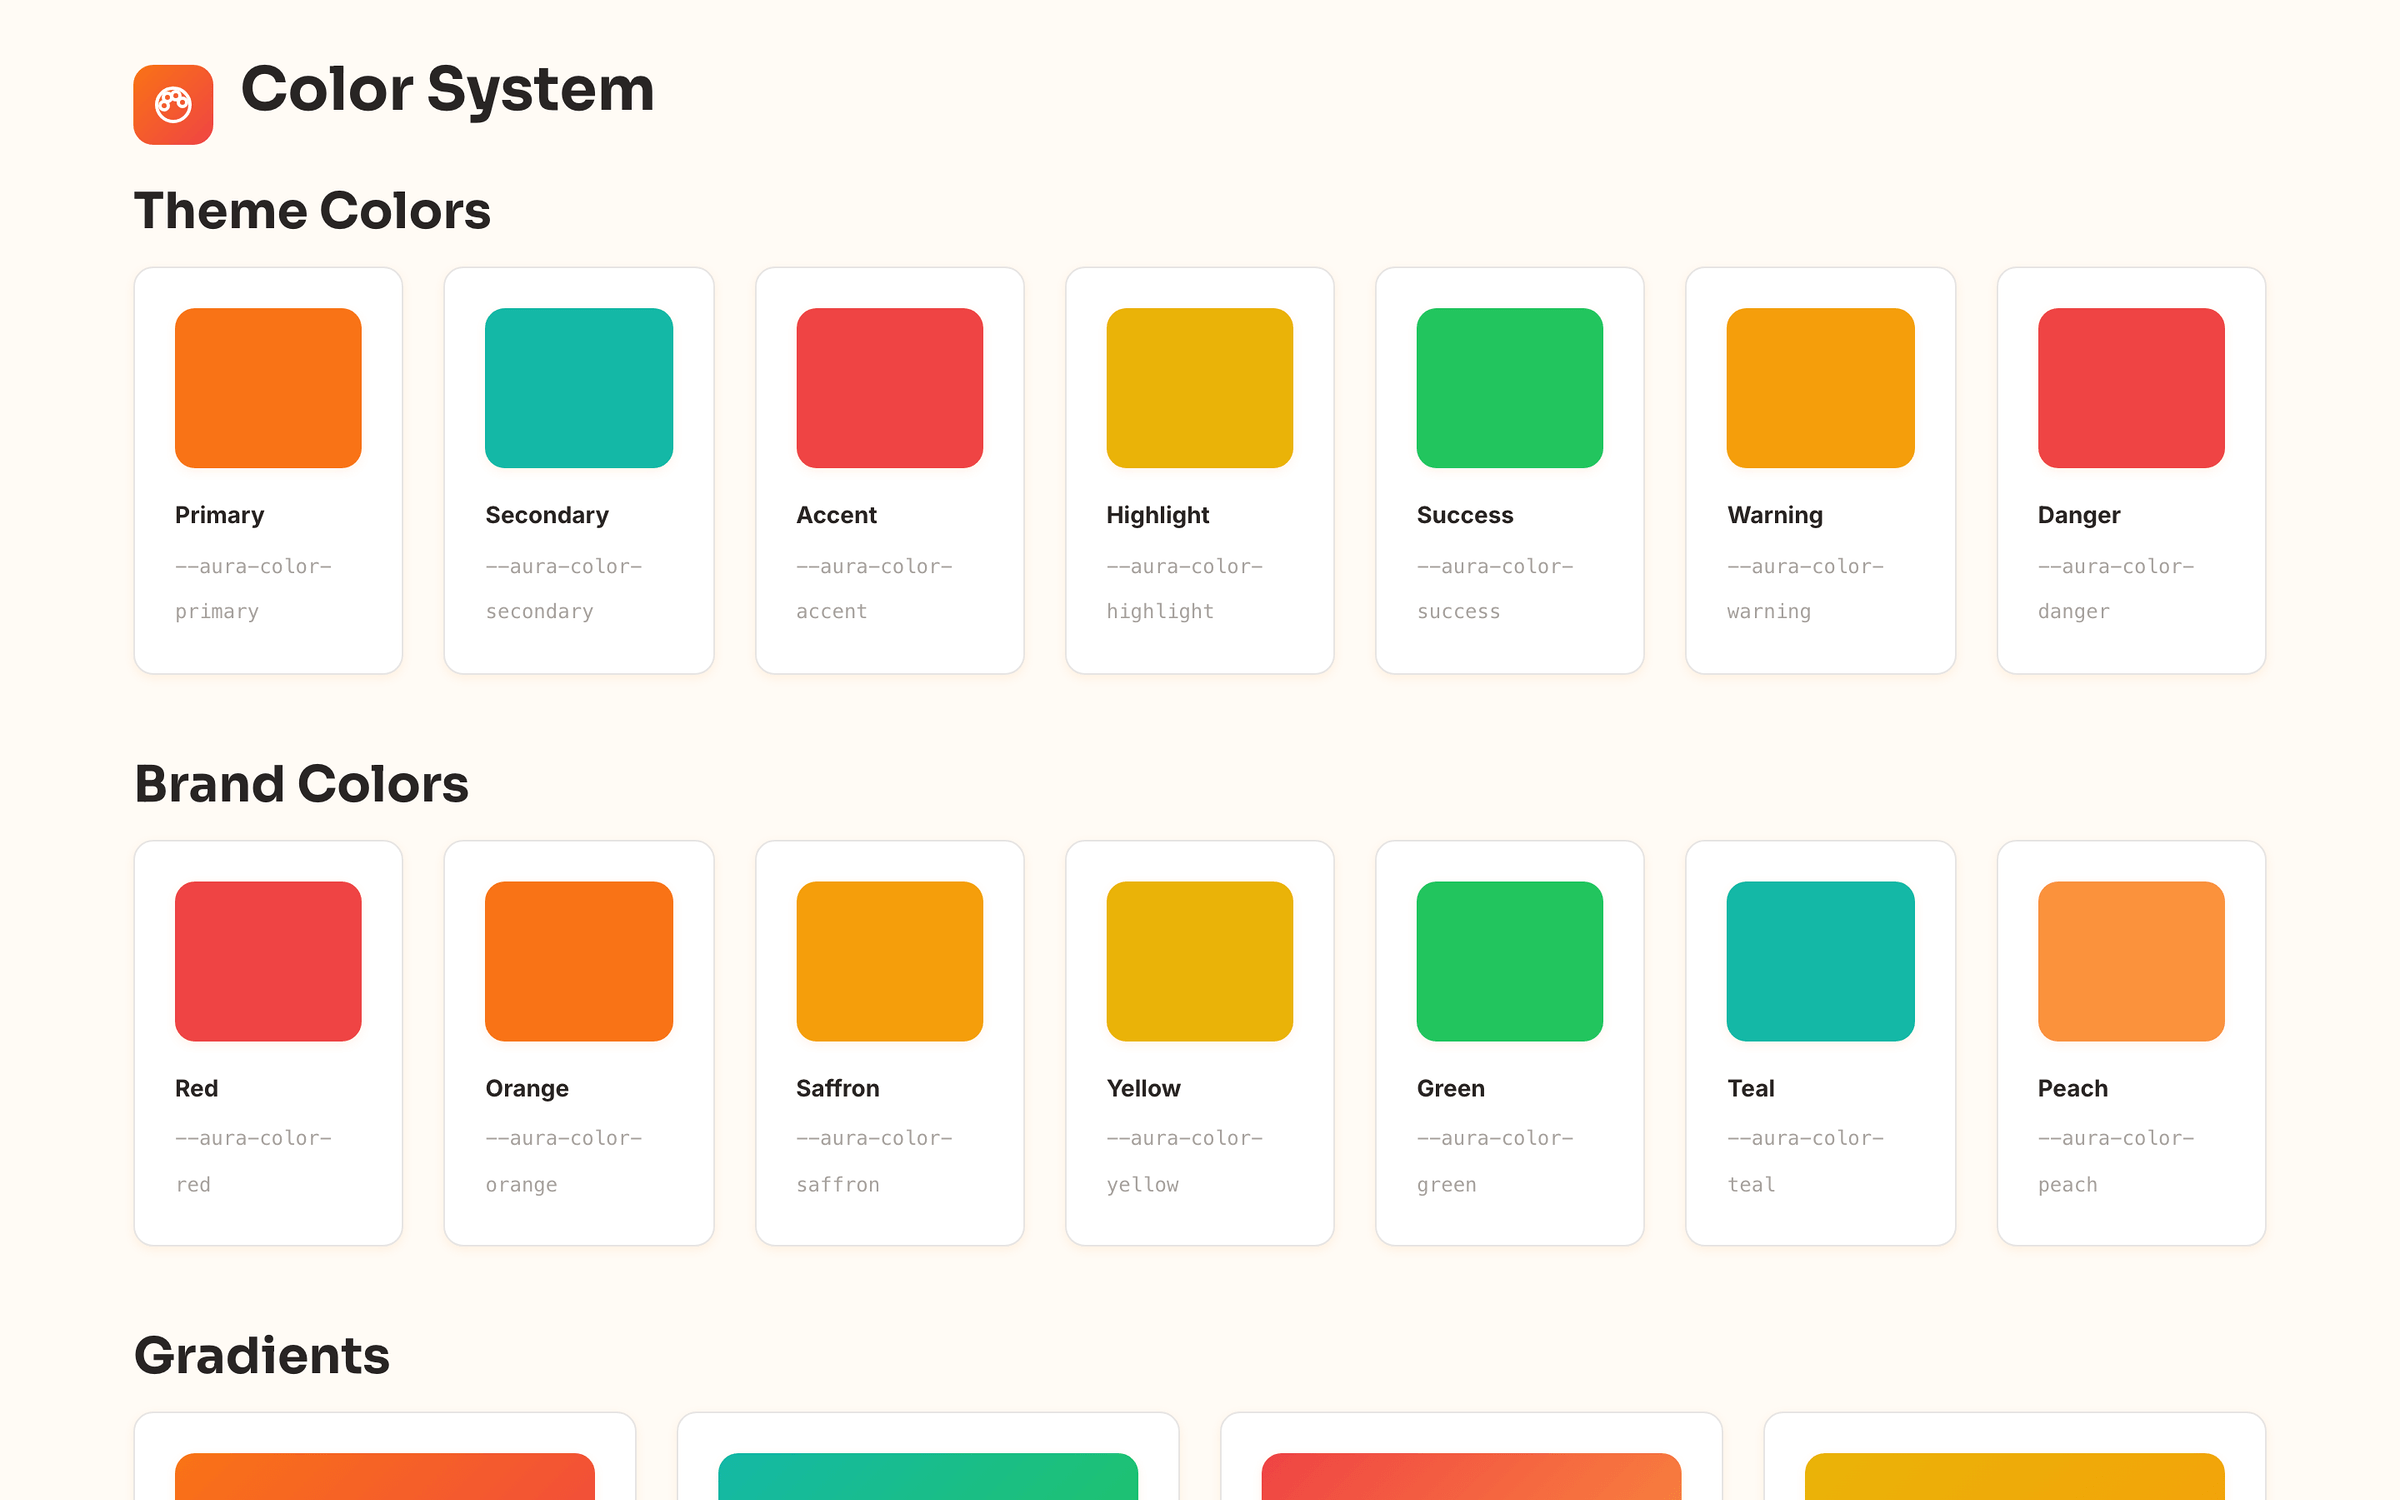Image resolution: width=2400 pixels, height=1500 pixels.
Task: Click the Teal brand label
Action: [x=1751, y=1088]
